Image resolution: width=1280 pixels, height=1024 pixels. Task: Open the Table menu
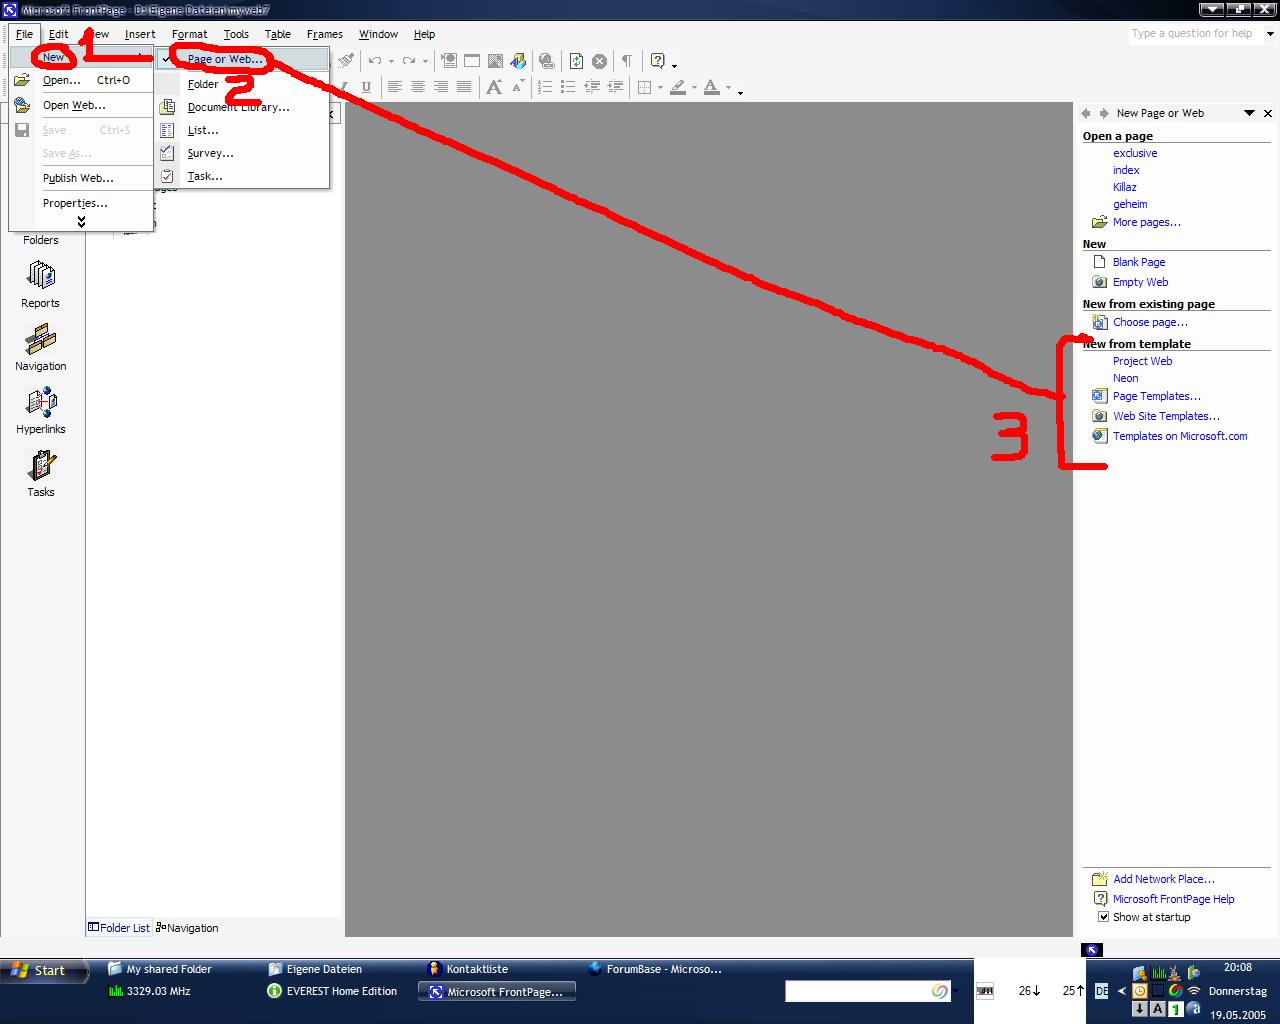pyautogui.click(x=278, y=34)
